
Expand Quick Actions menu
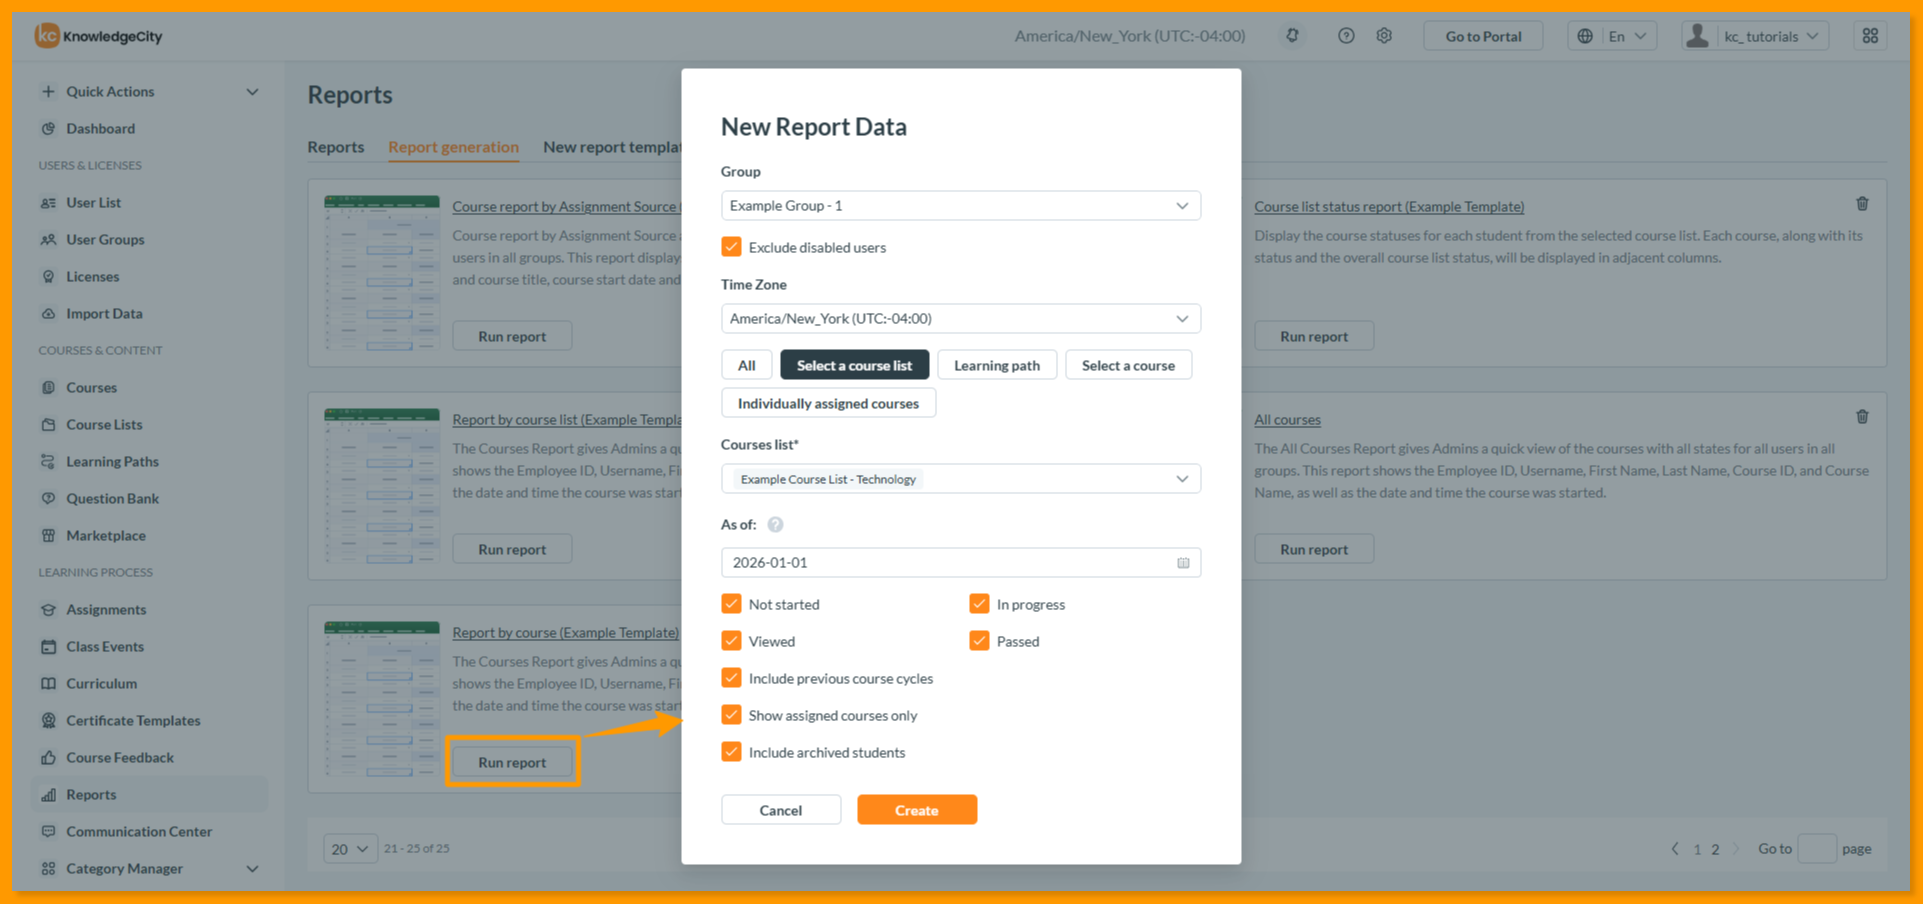tap(150, 91)
